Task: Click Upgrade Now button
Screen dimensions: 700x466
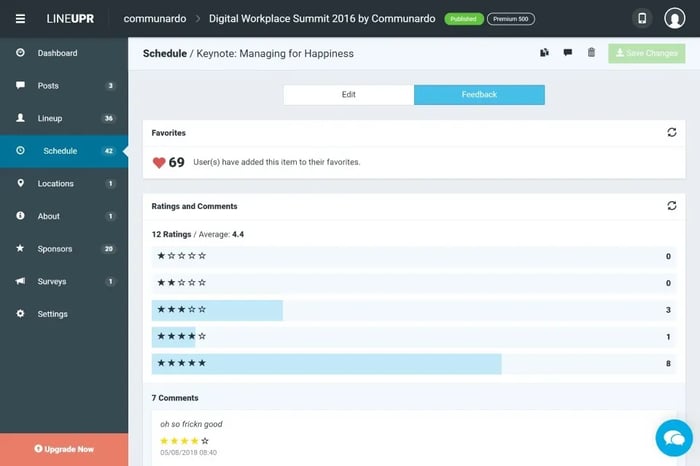Action: point(64,449)
